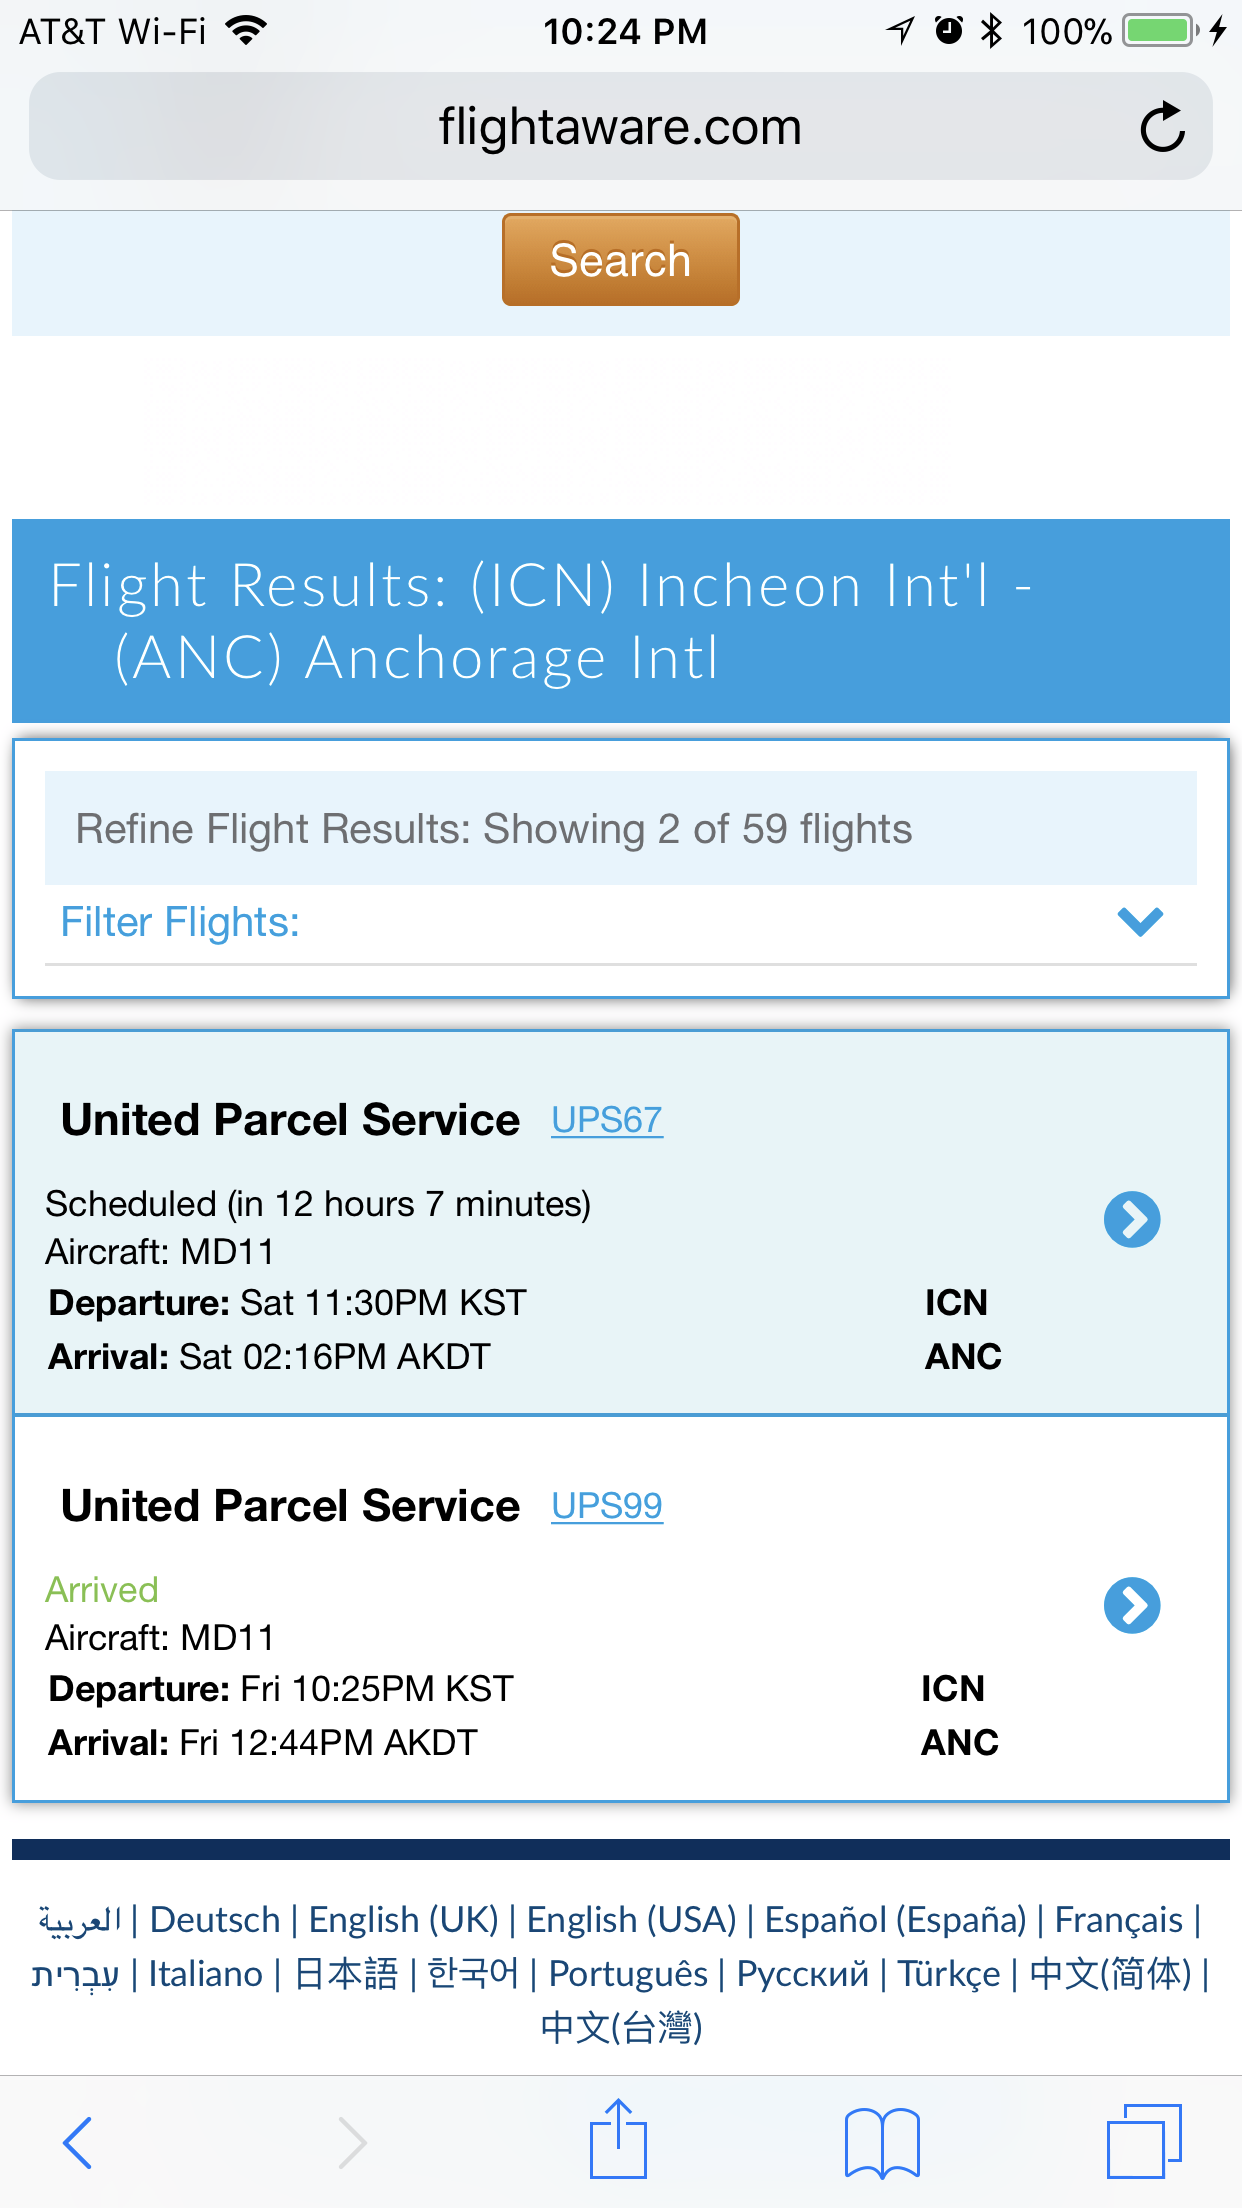Screen dimensions: 1242x2208
Task: Expand the Filter Flights chevron
Action: [x=1140, y=921]
